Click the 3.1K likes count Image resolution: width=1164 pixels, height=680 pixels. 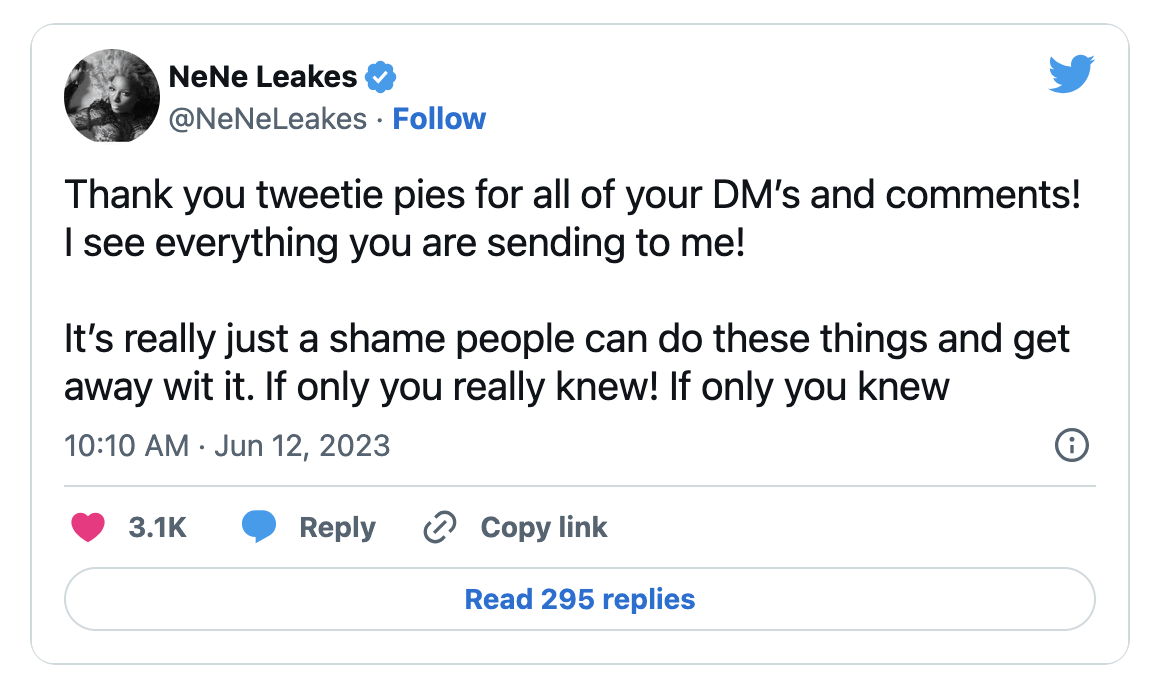pos(157,527)
